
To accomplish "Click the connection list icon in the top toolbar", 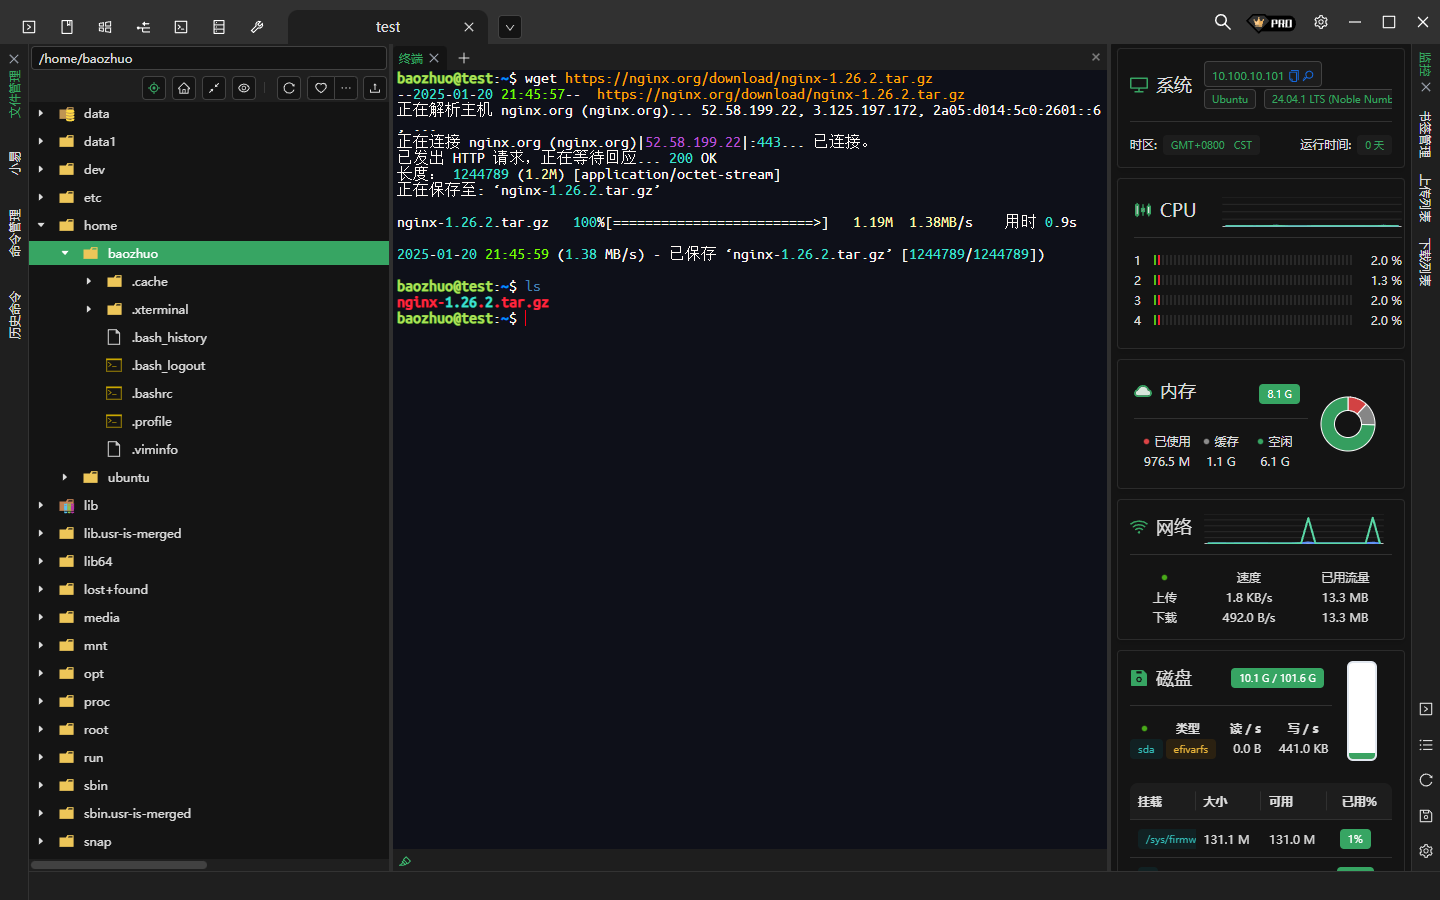I will click(143, 27).
